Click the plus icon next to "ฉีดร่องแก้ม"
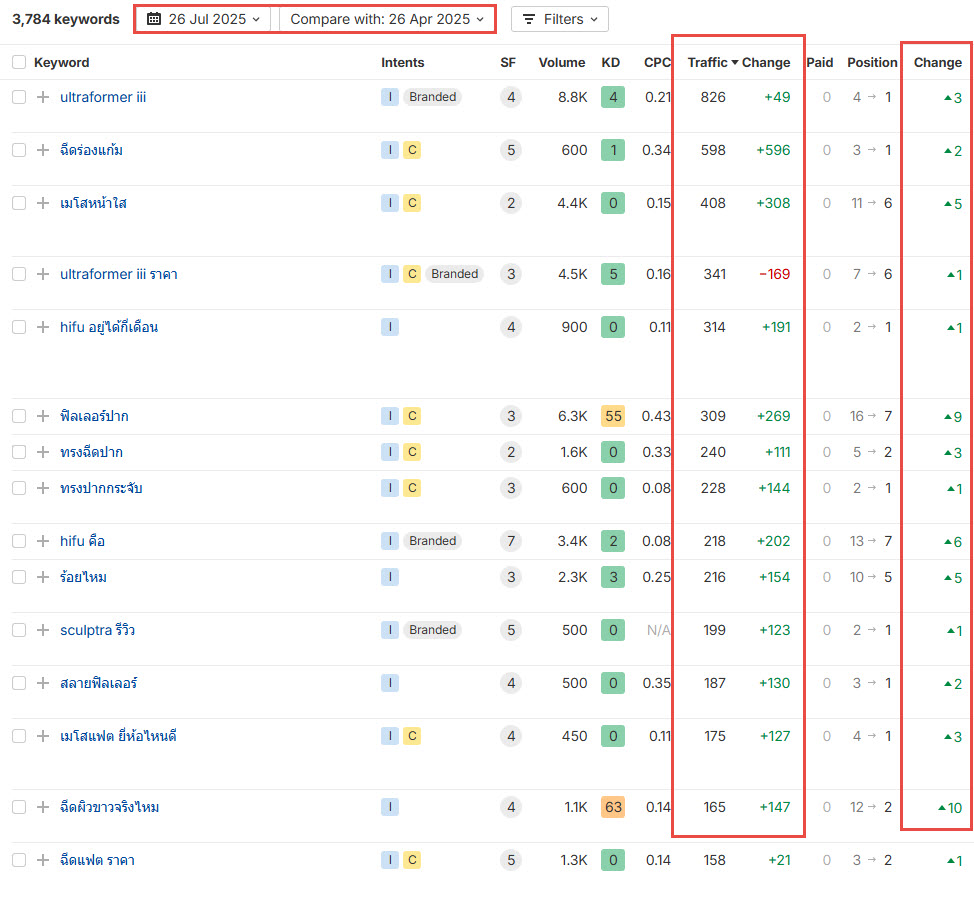 (x=42, y=150)
